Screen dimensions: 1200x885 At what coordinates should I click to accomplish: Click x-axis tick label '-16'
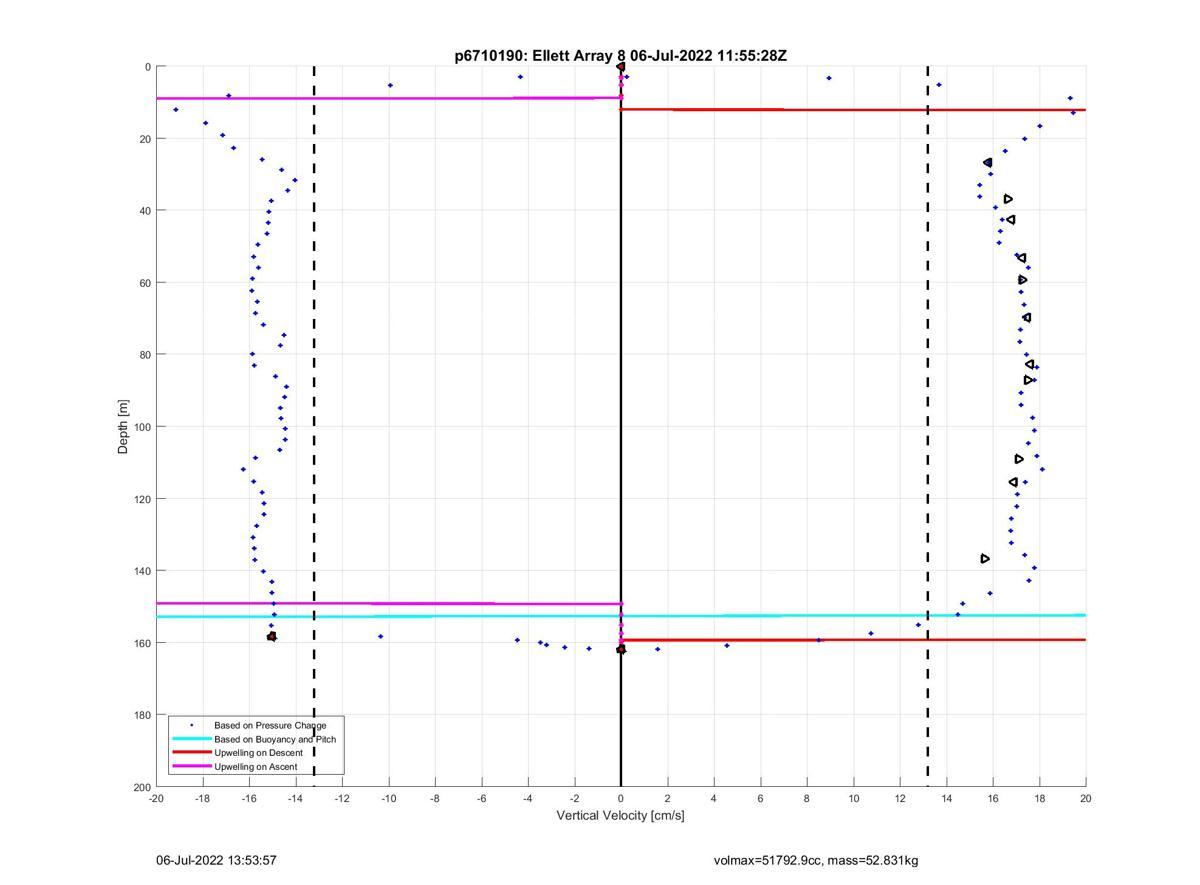(x=249, y=798)
